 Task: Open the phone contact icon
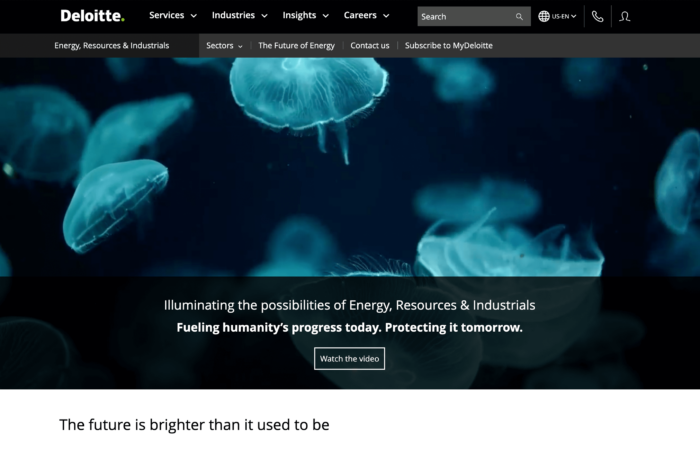point(597,17)
